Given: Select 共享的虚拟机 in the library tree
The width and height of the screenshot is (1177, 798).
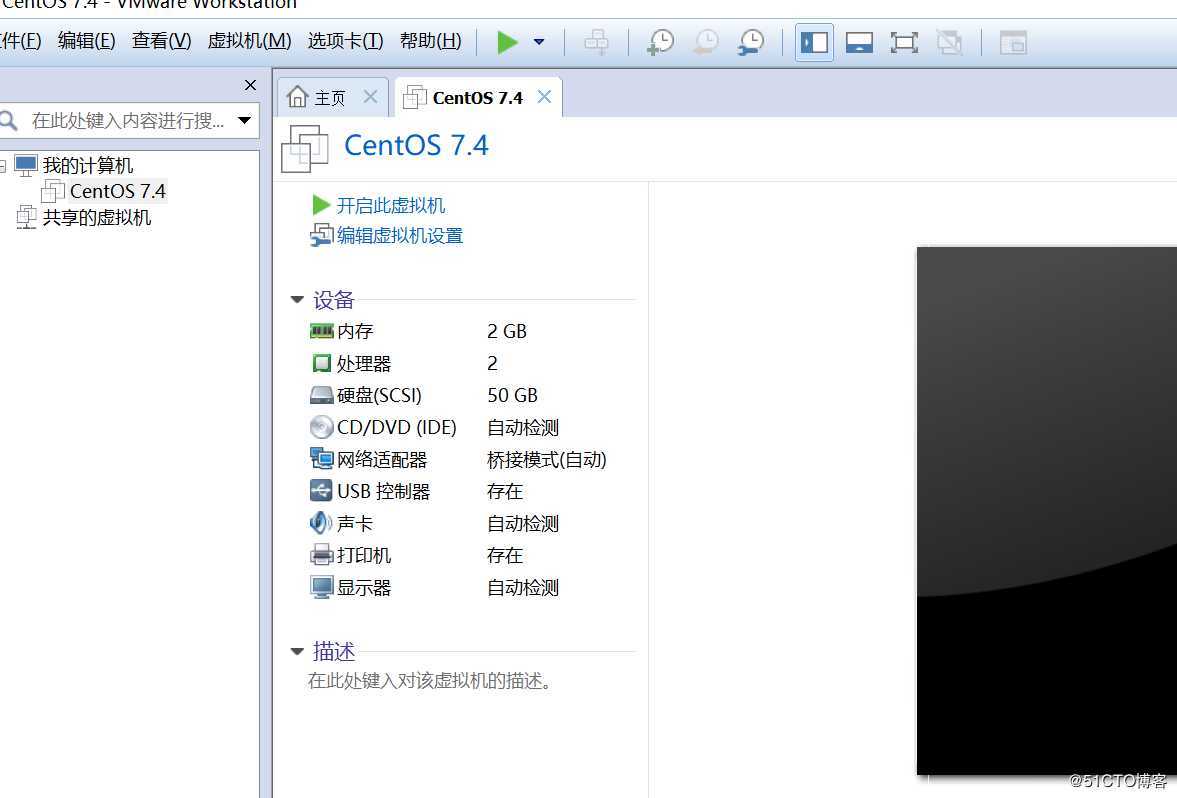Looking at the screenshot, I should pos(97,218).
